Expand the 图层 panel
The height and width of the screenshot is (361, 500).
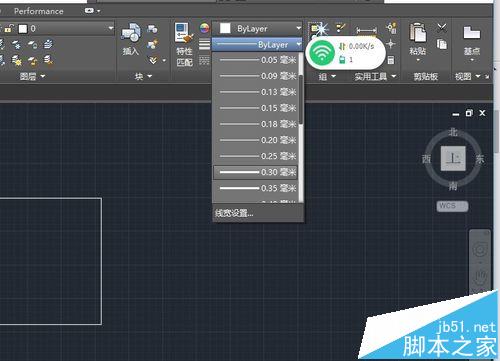pos(32,76)
